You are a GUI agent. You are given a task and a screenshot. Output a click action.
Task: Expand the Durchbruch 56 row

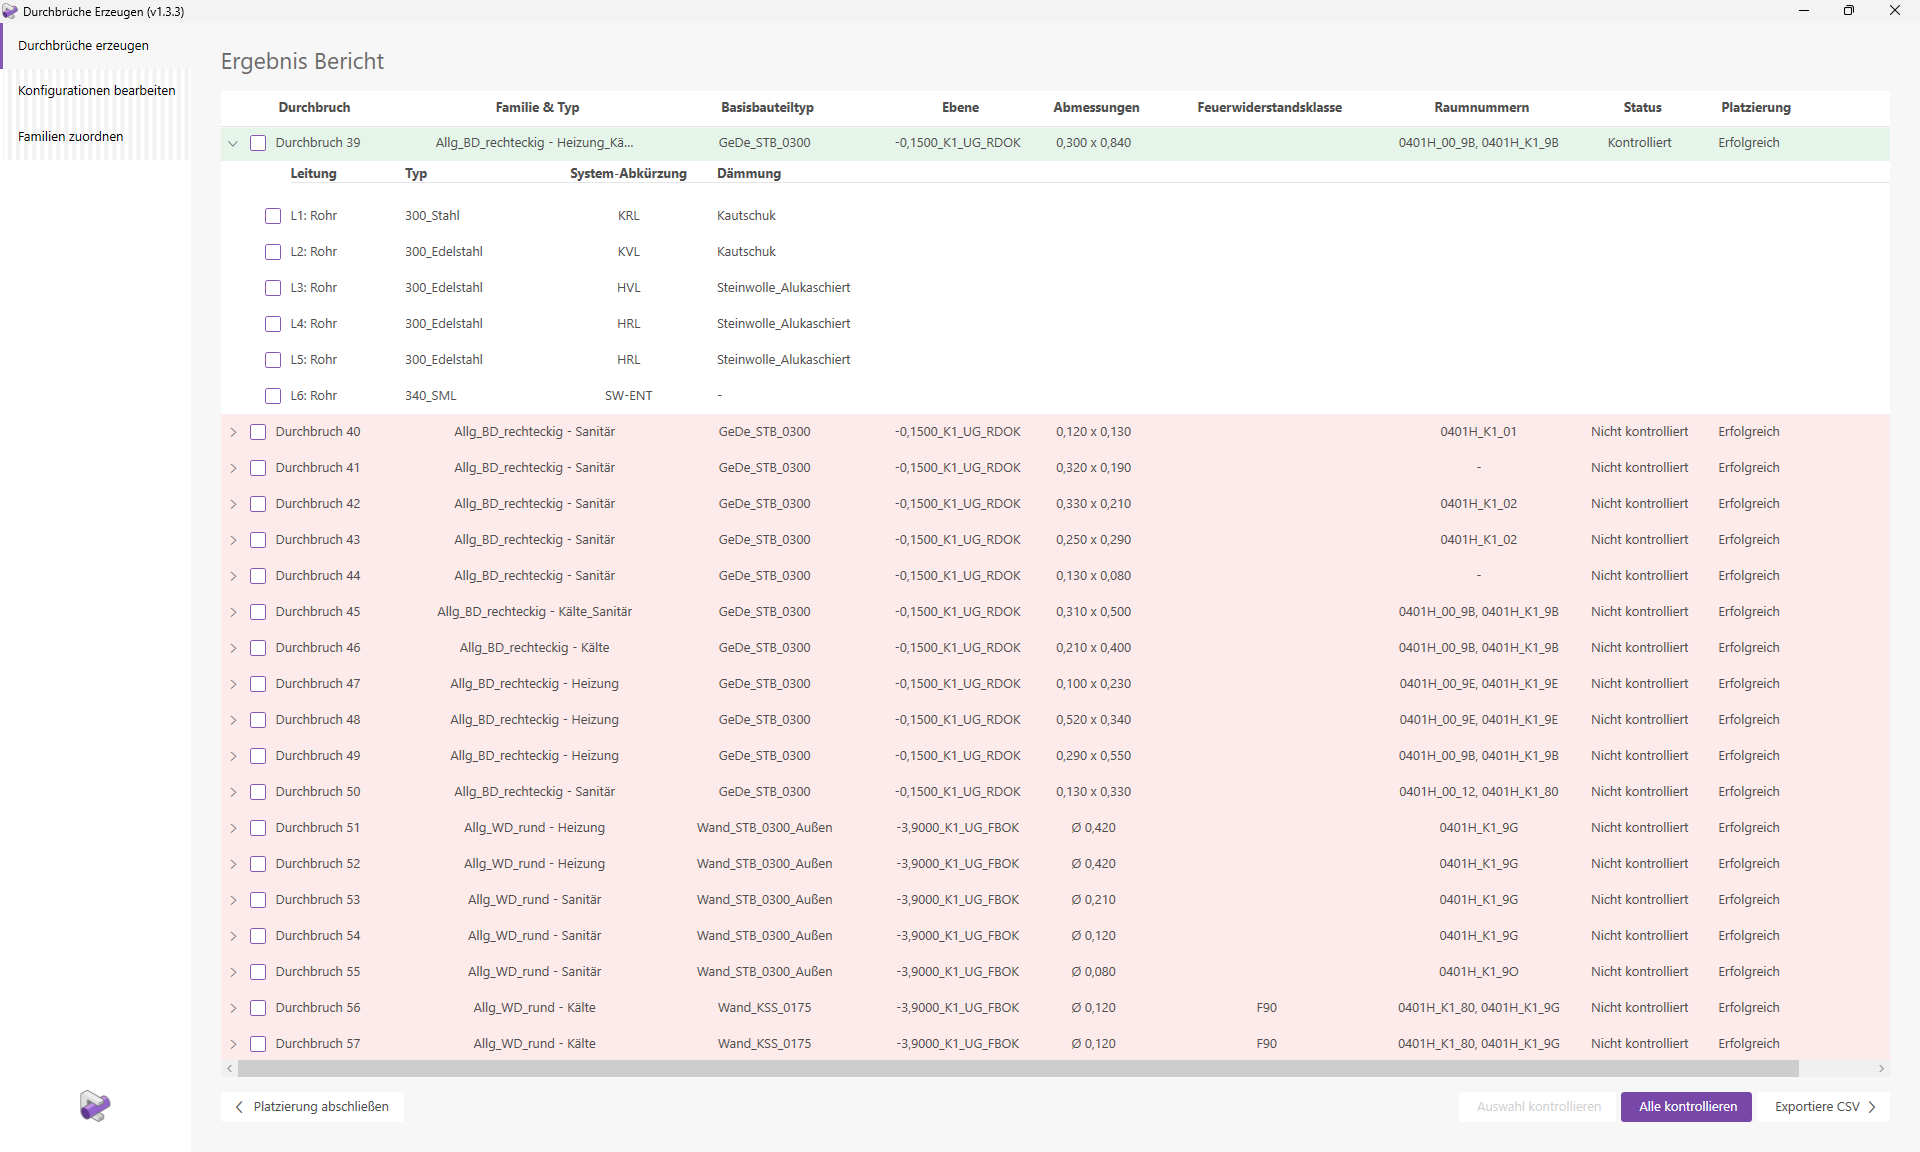(233, 1008)
